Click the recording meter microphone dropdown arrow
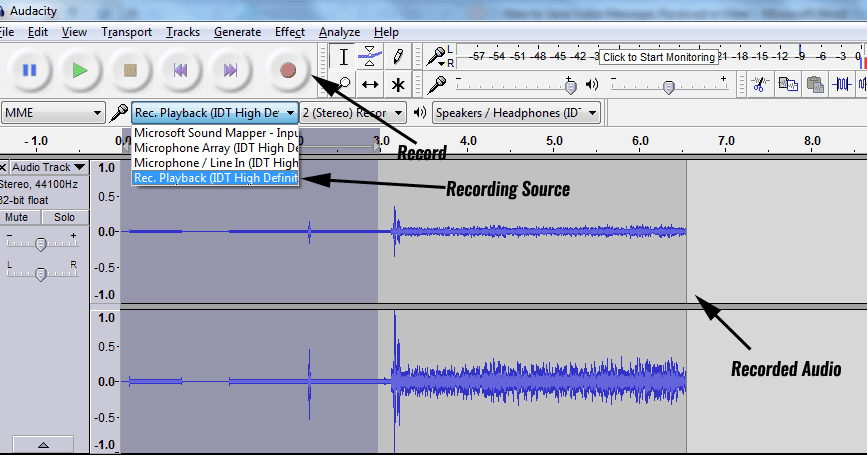This screenshot has width=867, height=455. point(441,64)
